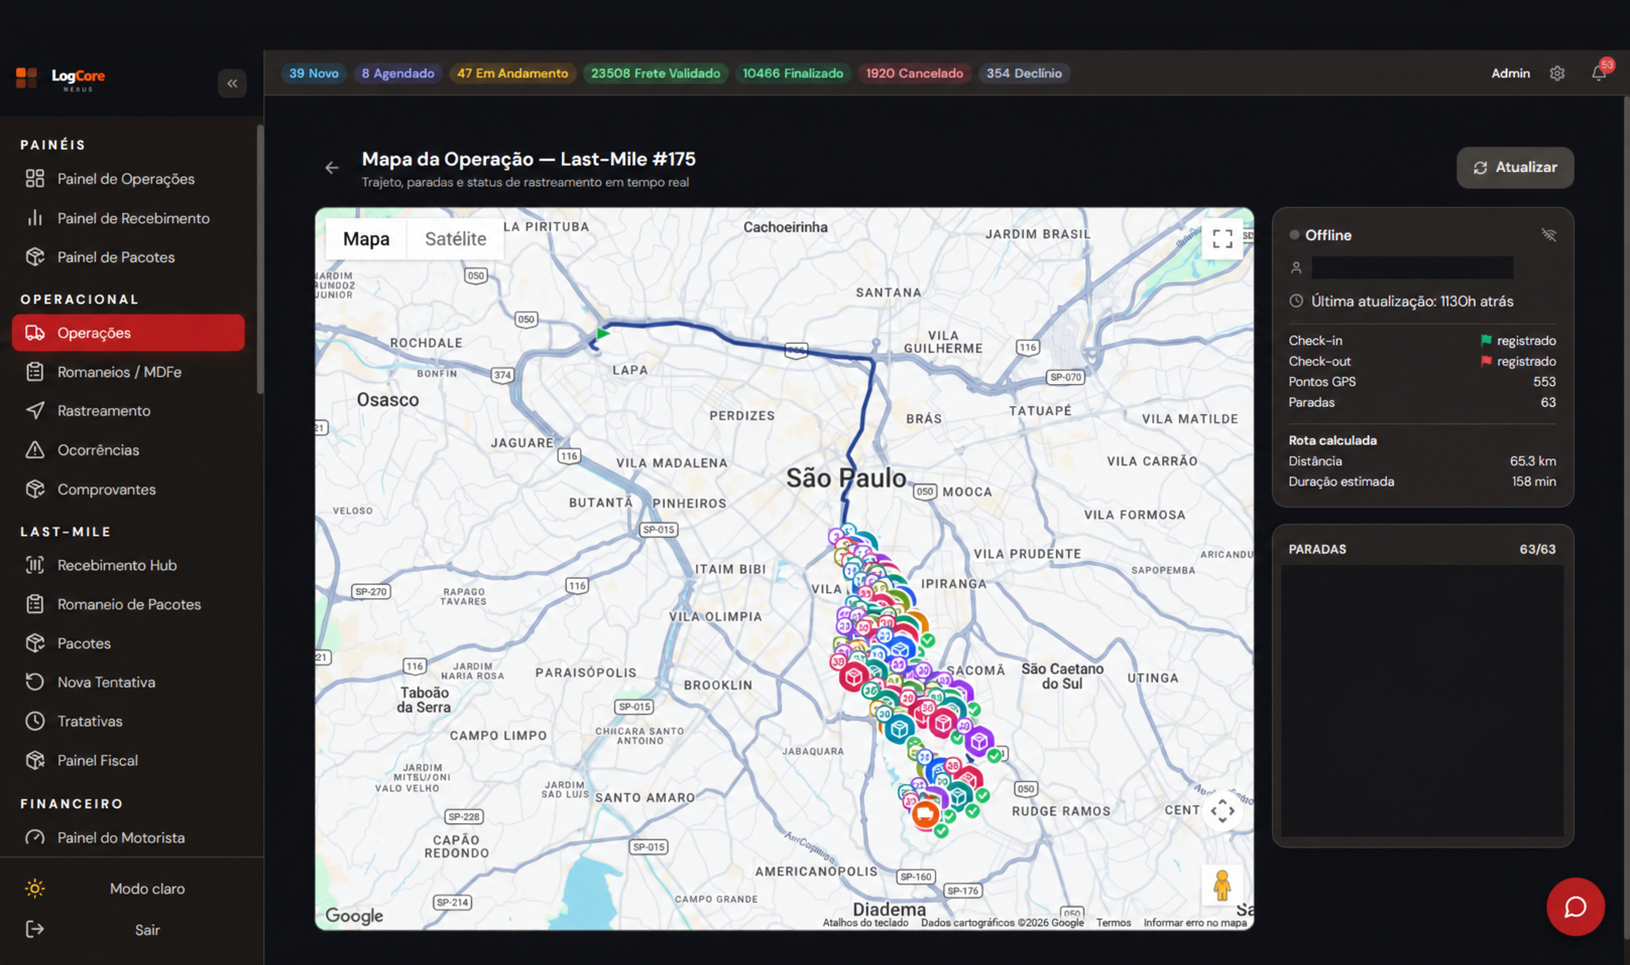The height and width of the screenshot is (965, 1630).
Task: Switch map to Satélite view
Action: coord(455,239)
